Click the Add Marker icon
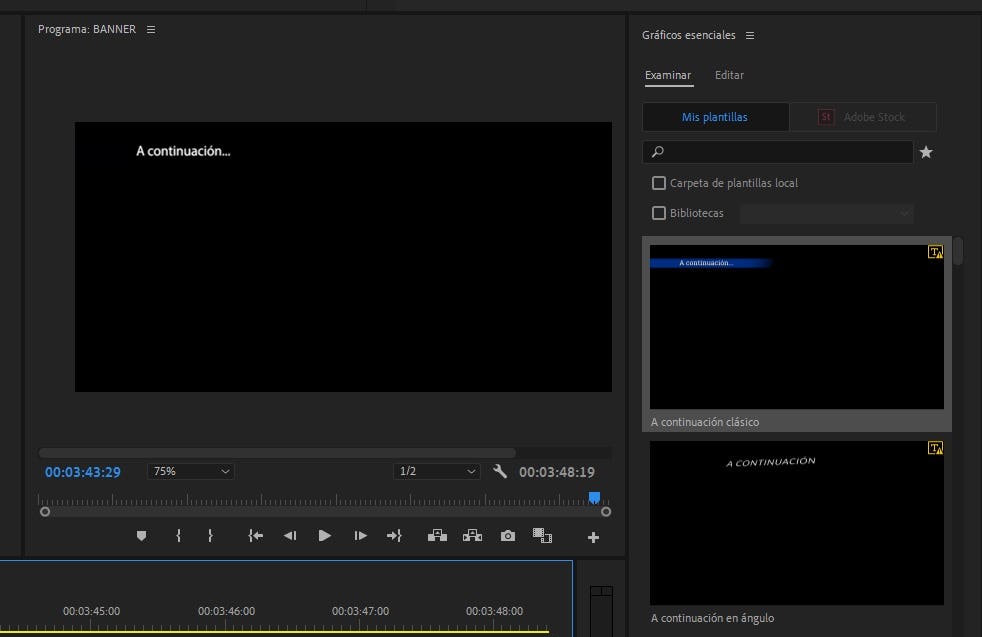The image size is (982, 637). click(141, 536)
